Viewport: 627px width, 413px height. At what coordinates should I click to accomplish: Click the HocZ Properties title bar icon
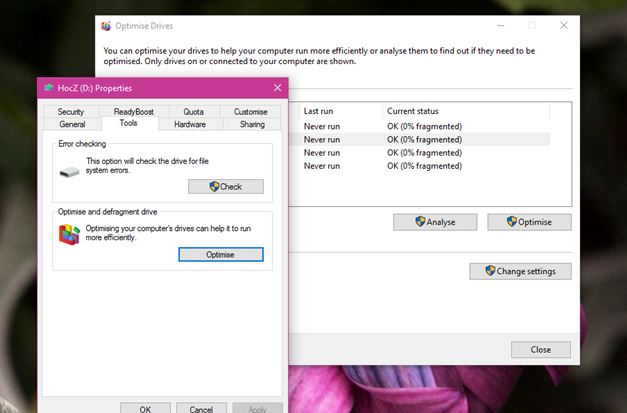coord(49,88)
